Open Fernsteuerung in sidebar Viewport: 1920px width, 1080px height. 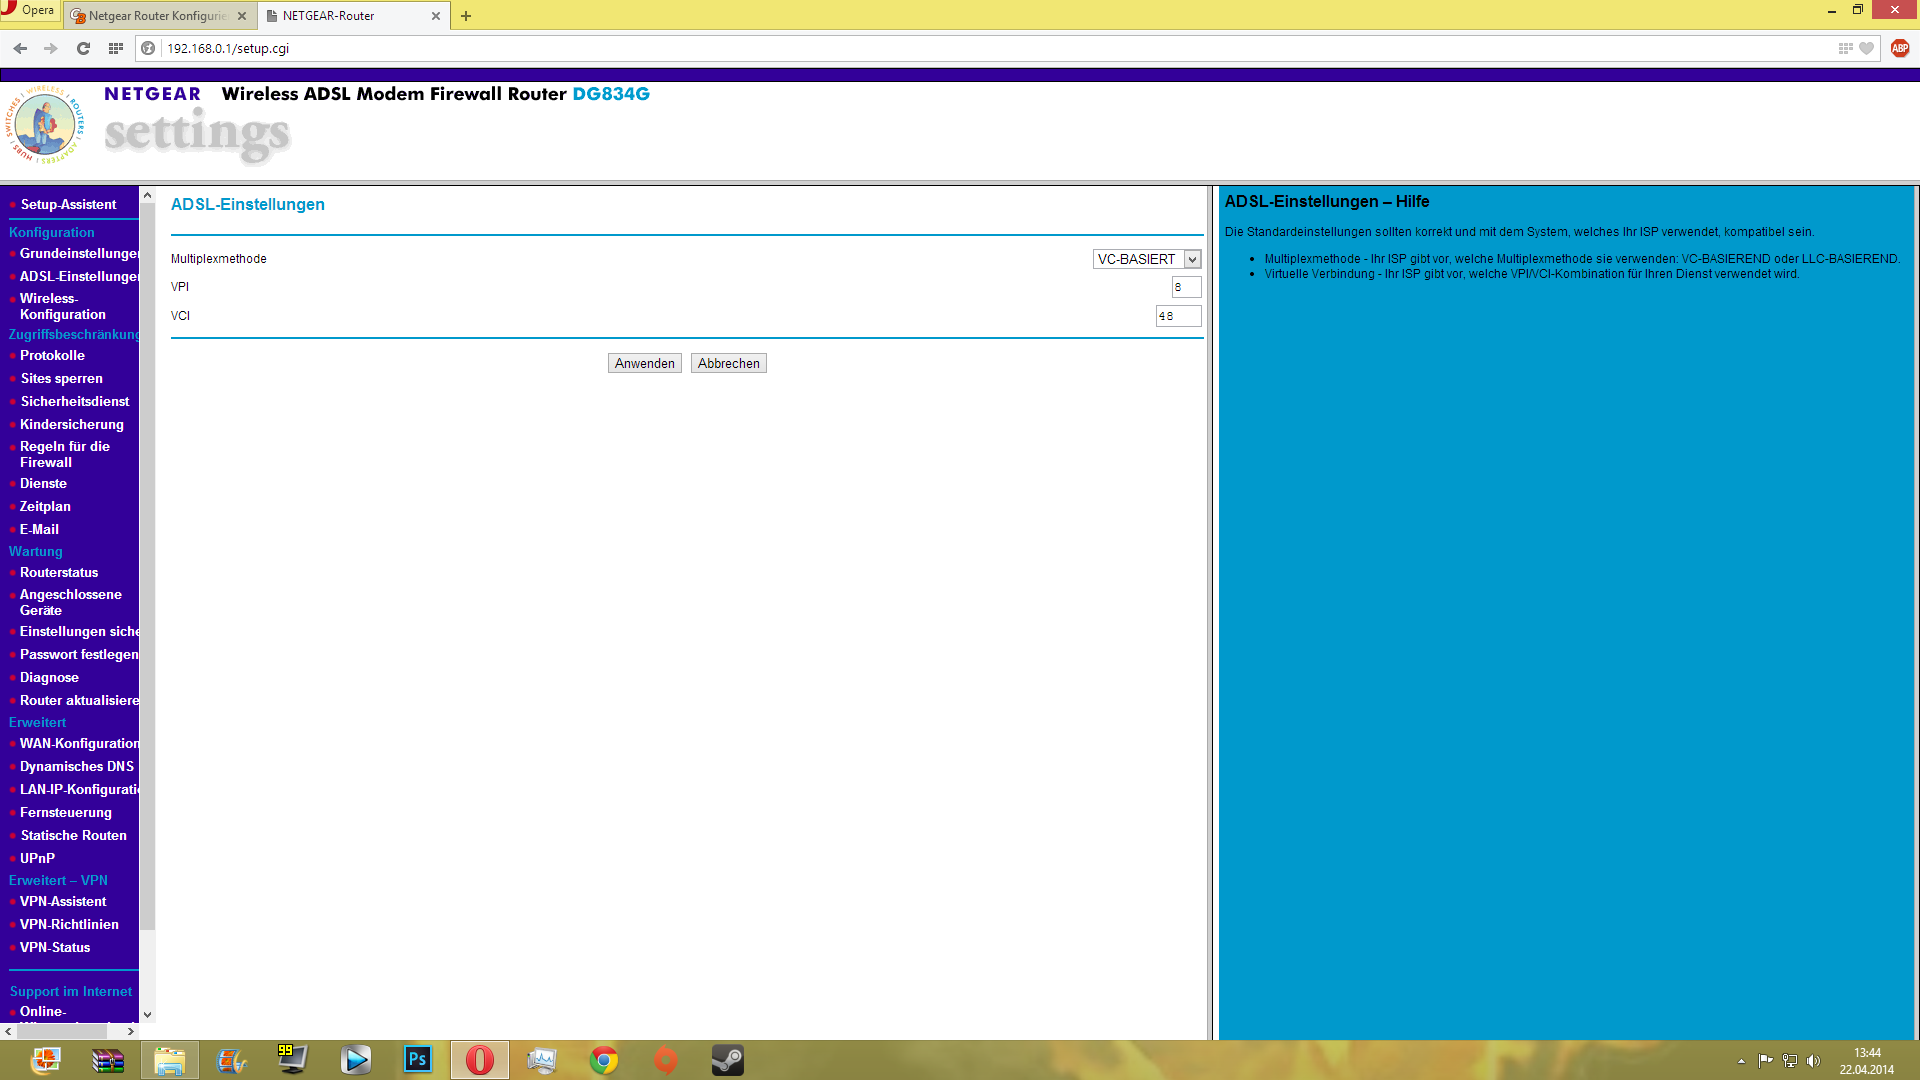point(66,812)
